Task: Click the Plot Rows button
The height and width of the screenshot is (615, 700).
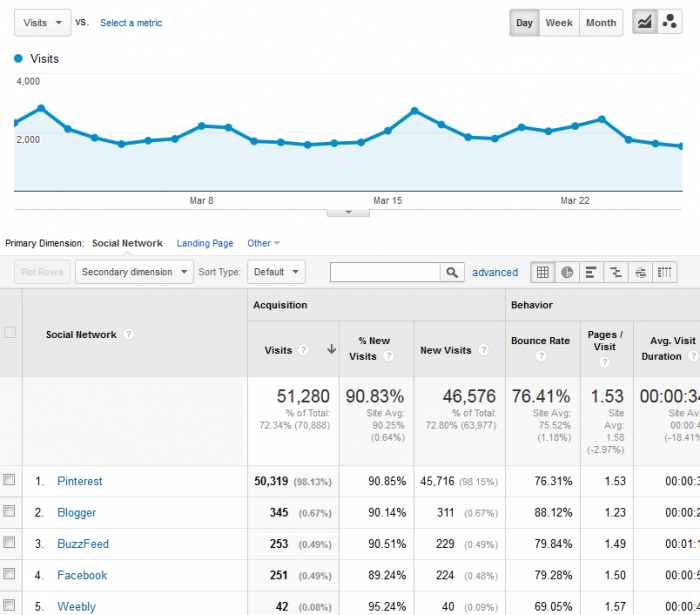Action: pos(42,272)
